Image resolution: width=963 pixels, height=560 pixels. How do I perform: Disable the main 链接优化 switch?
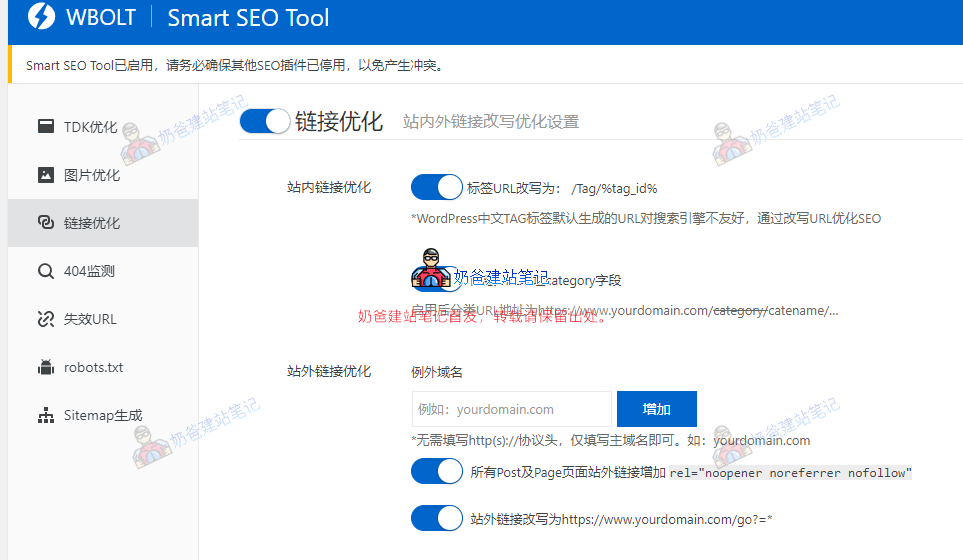265,122
